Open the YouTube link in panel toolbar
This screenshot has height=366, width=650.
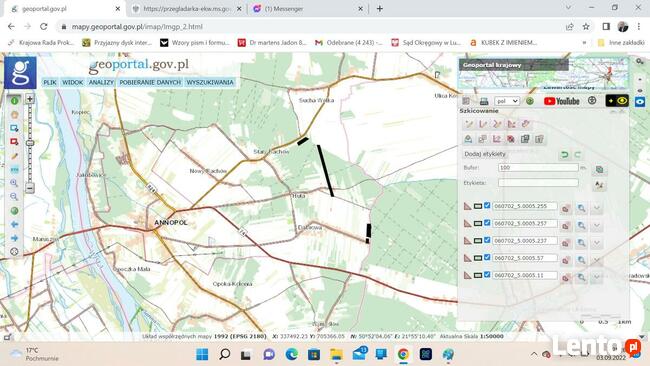562,101
